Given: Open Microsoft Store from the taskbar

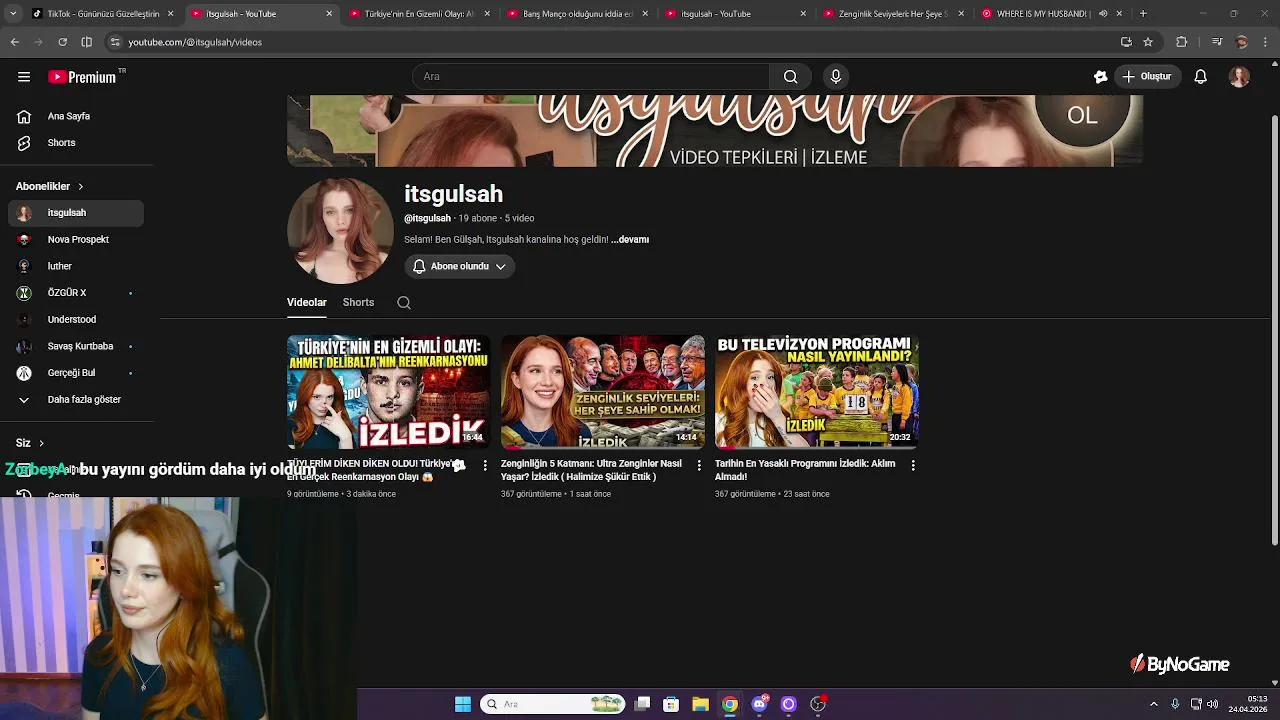Looking at the screenshot, I should tap(671, 704).
